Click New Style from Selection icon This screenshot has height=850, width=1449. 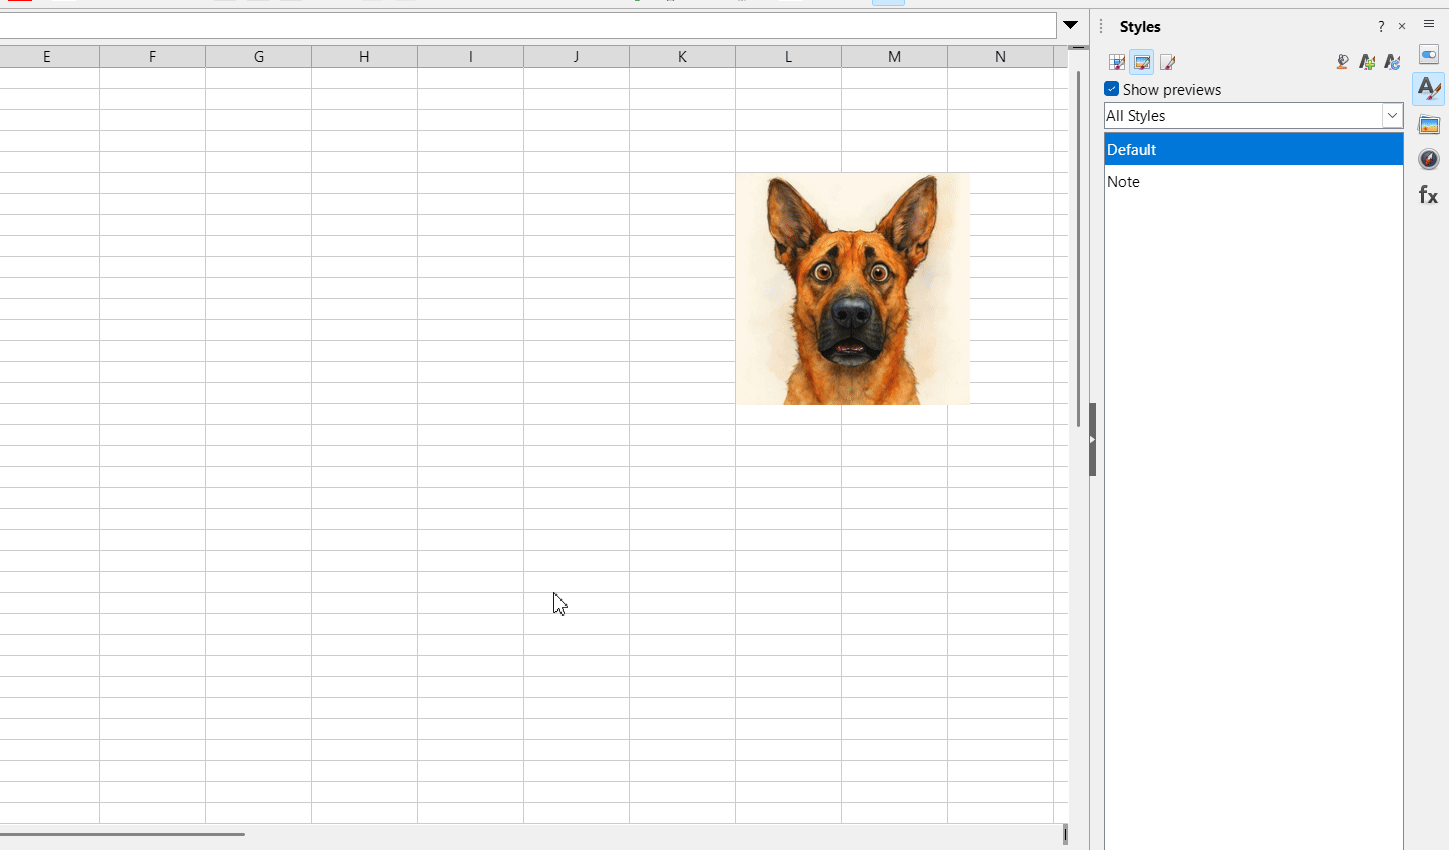click(1367, 62)
